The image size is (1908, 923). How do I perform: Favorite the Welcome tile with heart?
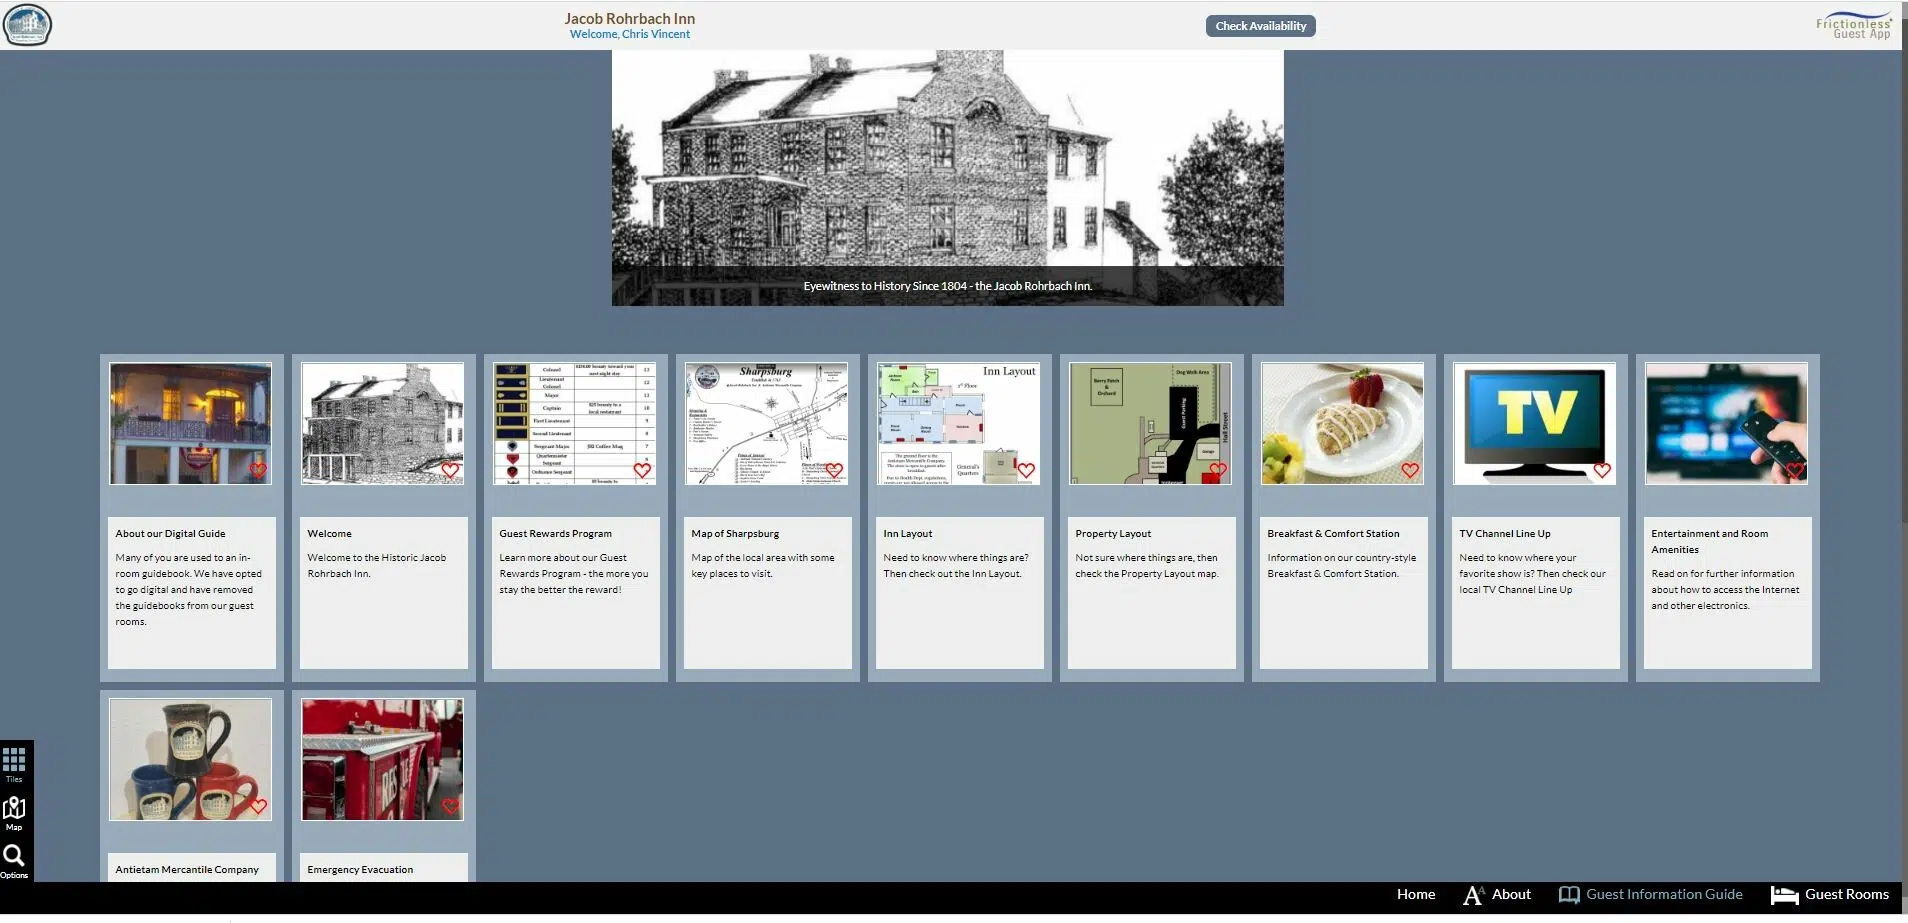tap(450, 470)
